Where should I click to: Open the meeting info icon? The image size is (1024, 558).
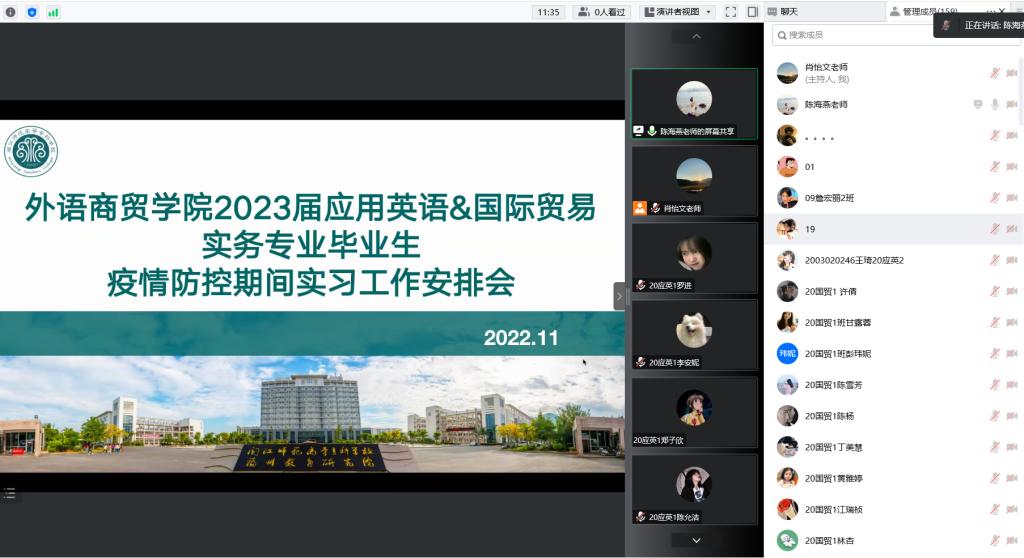[10, 12]
